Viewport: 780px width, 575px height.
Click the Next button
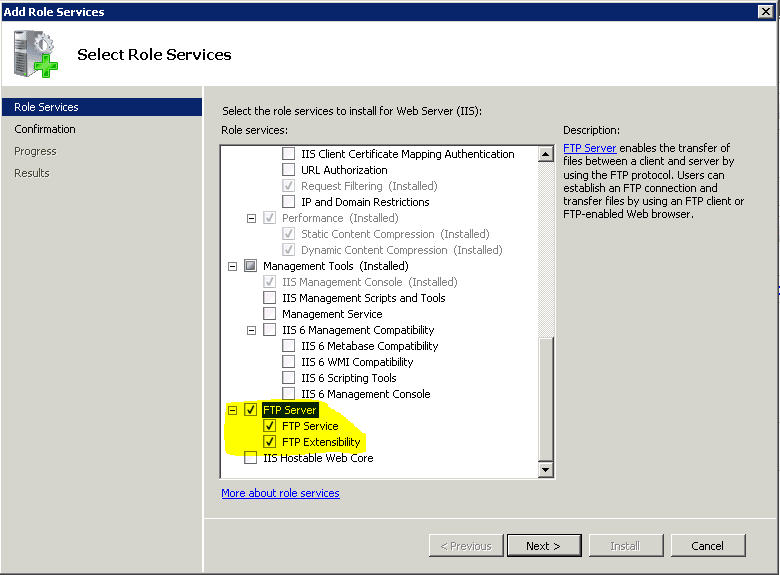tap(542, 546)
